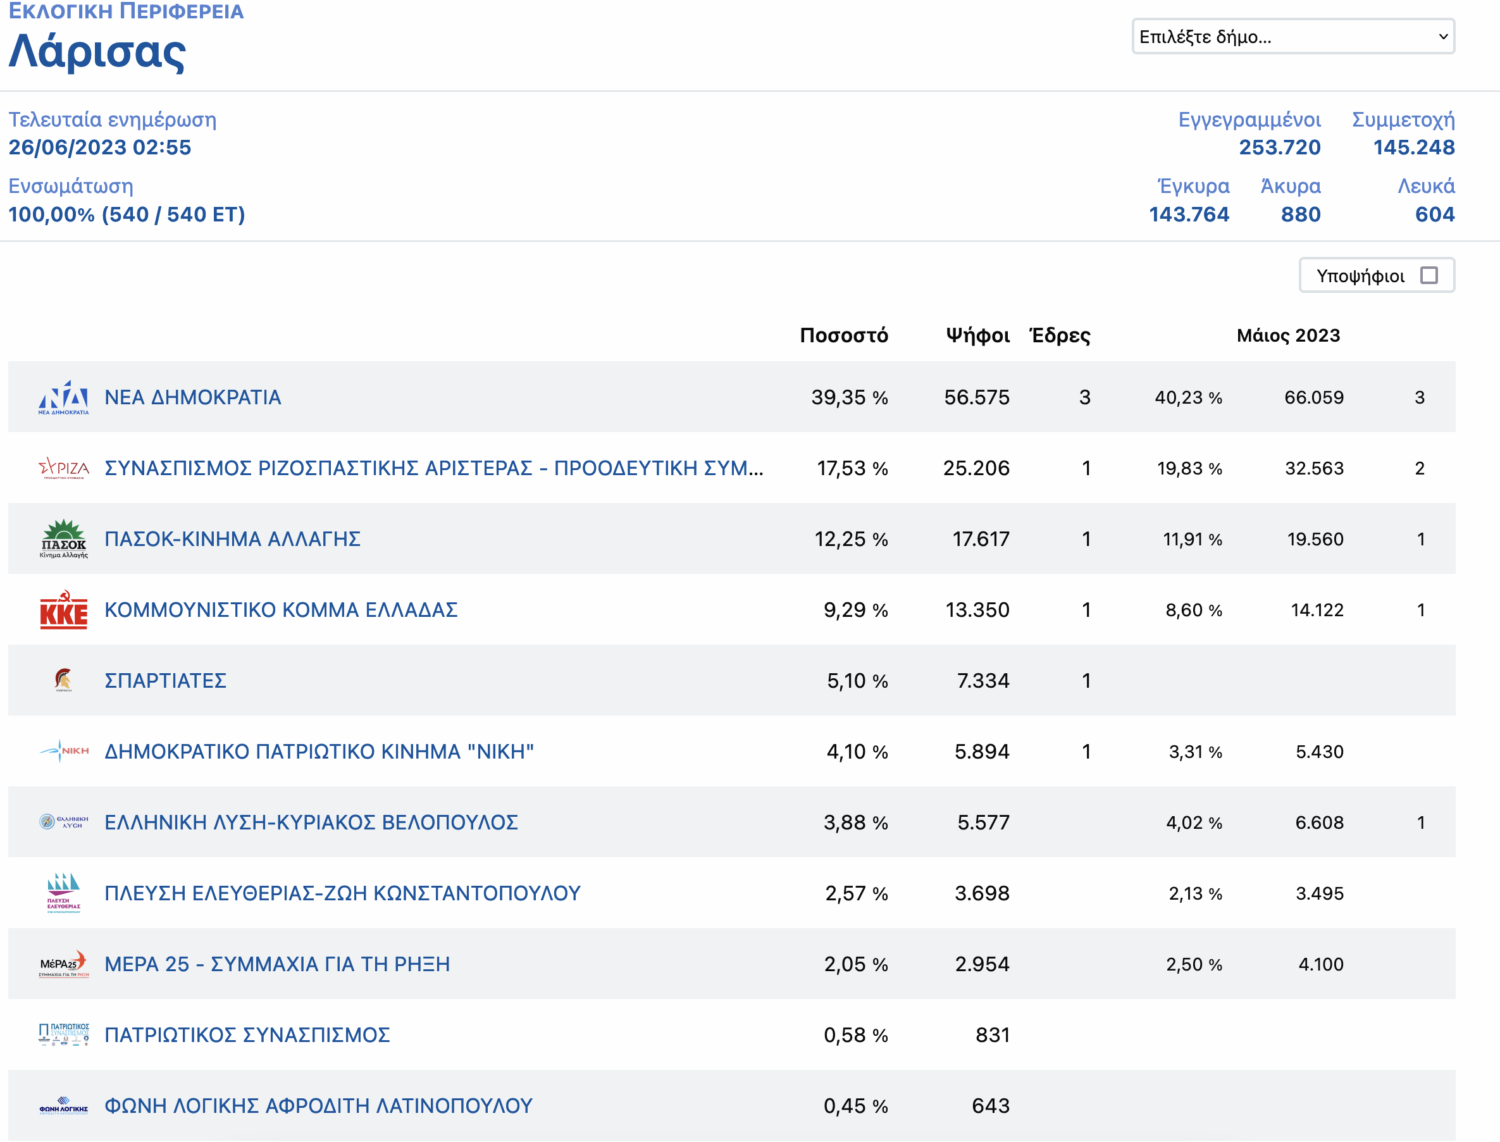This screenshot has width=1500, height=1142.
Task: Click the ΣΥΡΙΖΑ party logo
Action: (x=63, y=468)
